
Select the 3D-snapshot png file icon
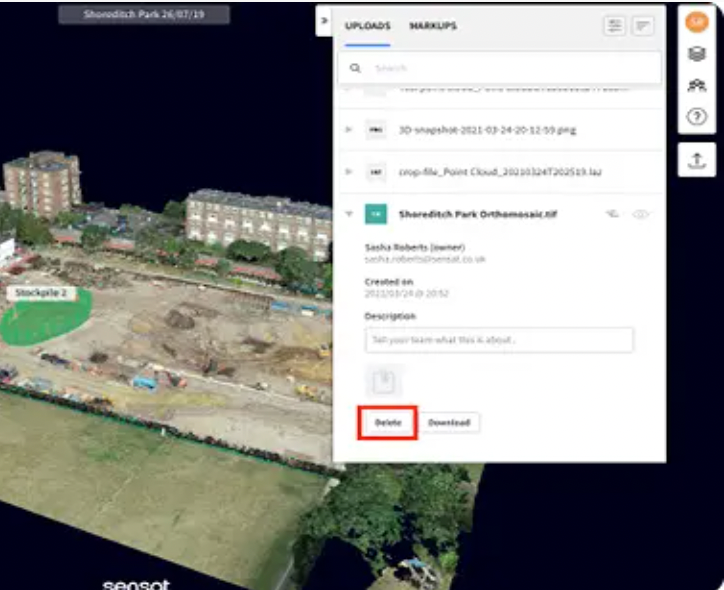376,130
